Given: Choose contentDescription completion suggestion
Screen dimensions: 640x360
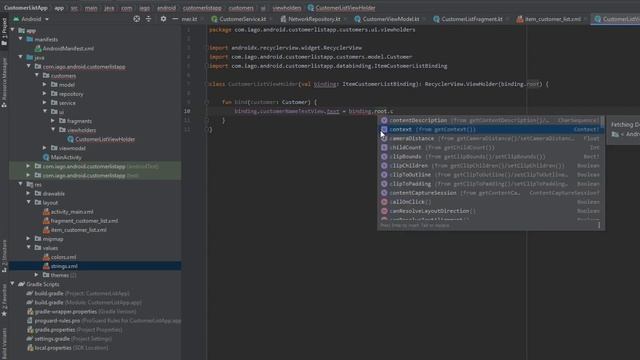Looking at the screenshot, I should click(x=490, y=120).
